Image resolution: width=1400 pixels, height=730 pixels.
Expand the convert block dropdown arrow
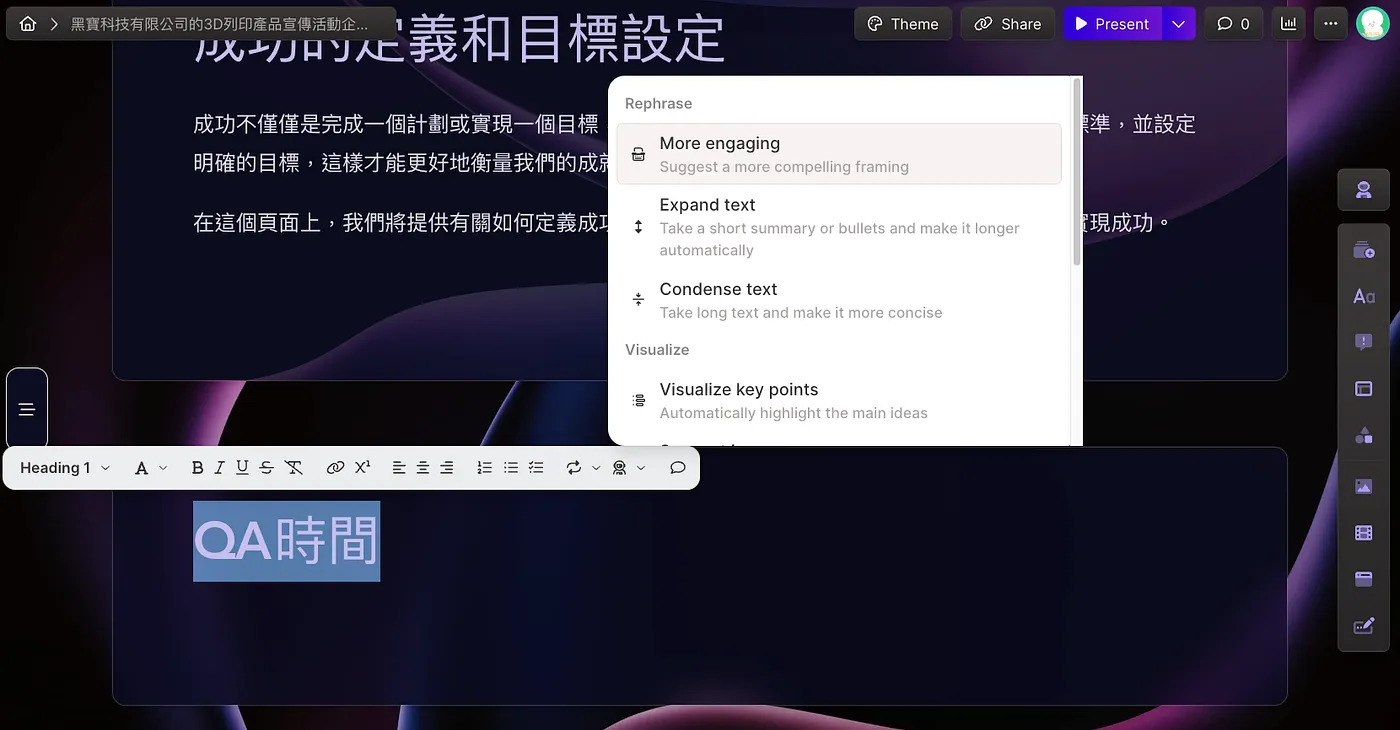(x=596, y=468)
